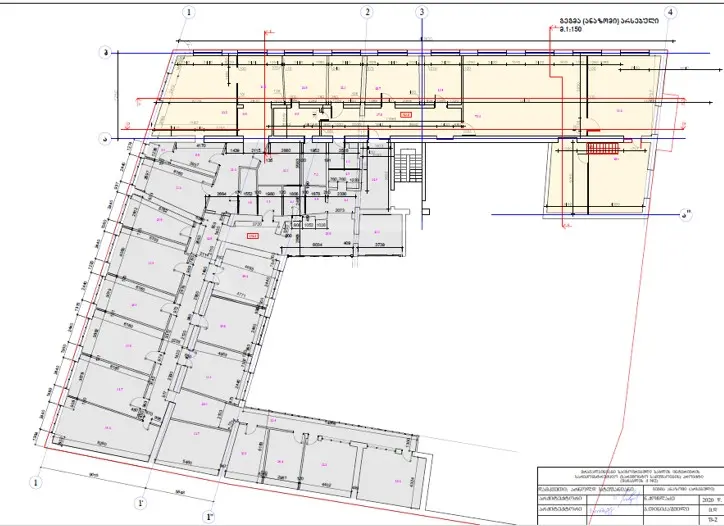Image resolution: width=724 pixels, height=526 pixels.
Task: Select the left axis bubble labeled ბ
Action: [x=106, y=53]
